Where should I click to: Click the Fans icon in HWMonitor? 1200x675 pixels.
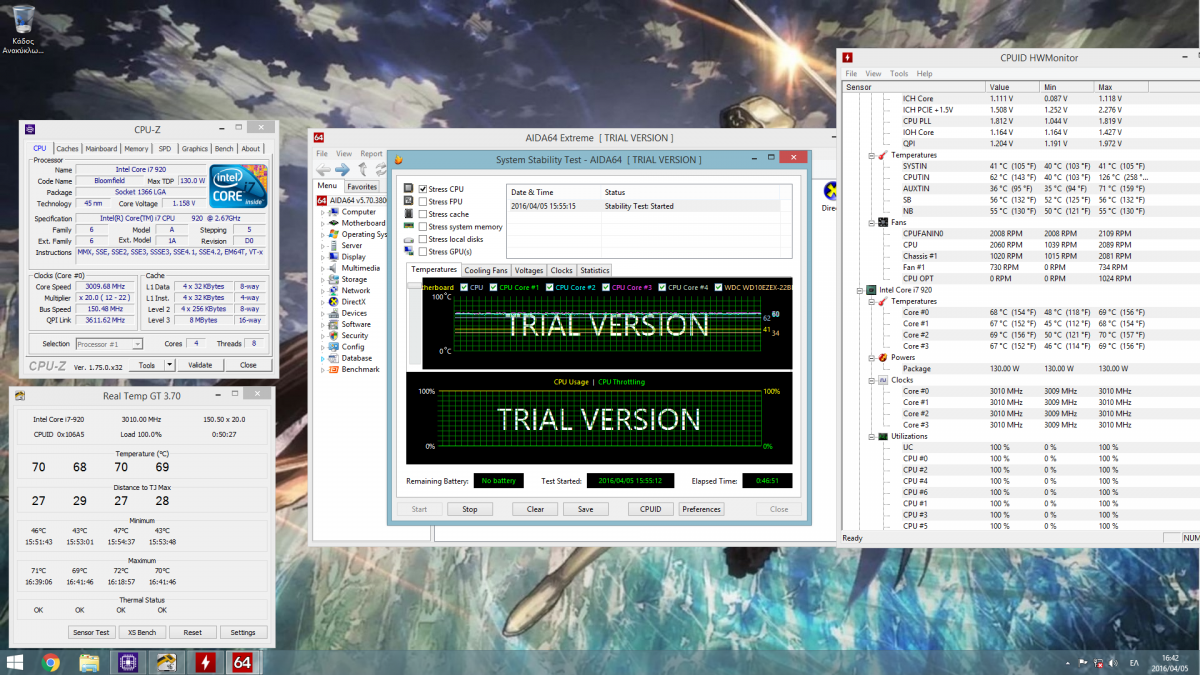[x=882, y=222]
